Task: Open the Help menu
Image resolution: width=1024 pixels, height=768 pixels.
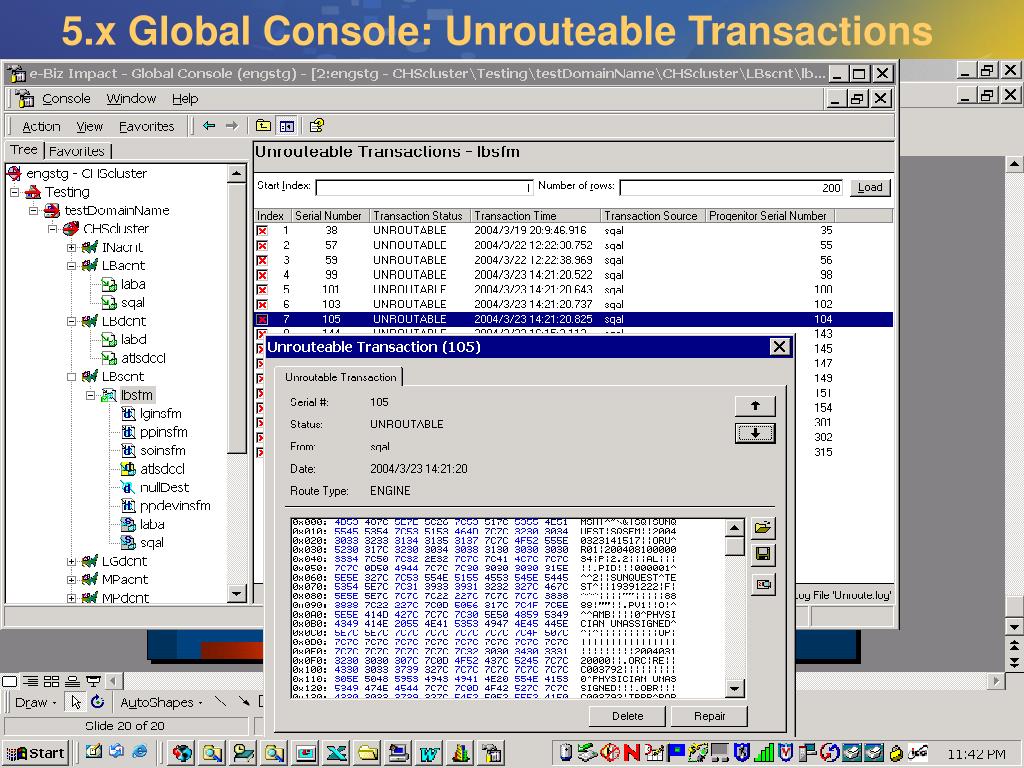Action: tap(185, 99)
